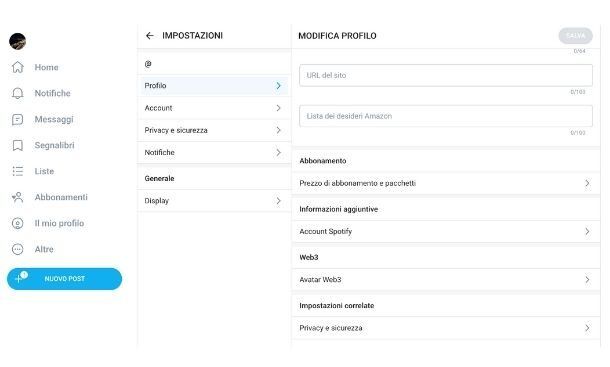The height and width of the screenshot is (367, 610).
Task: Click chevron next to Profilo
Action: pos(279,86)
